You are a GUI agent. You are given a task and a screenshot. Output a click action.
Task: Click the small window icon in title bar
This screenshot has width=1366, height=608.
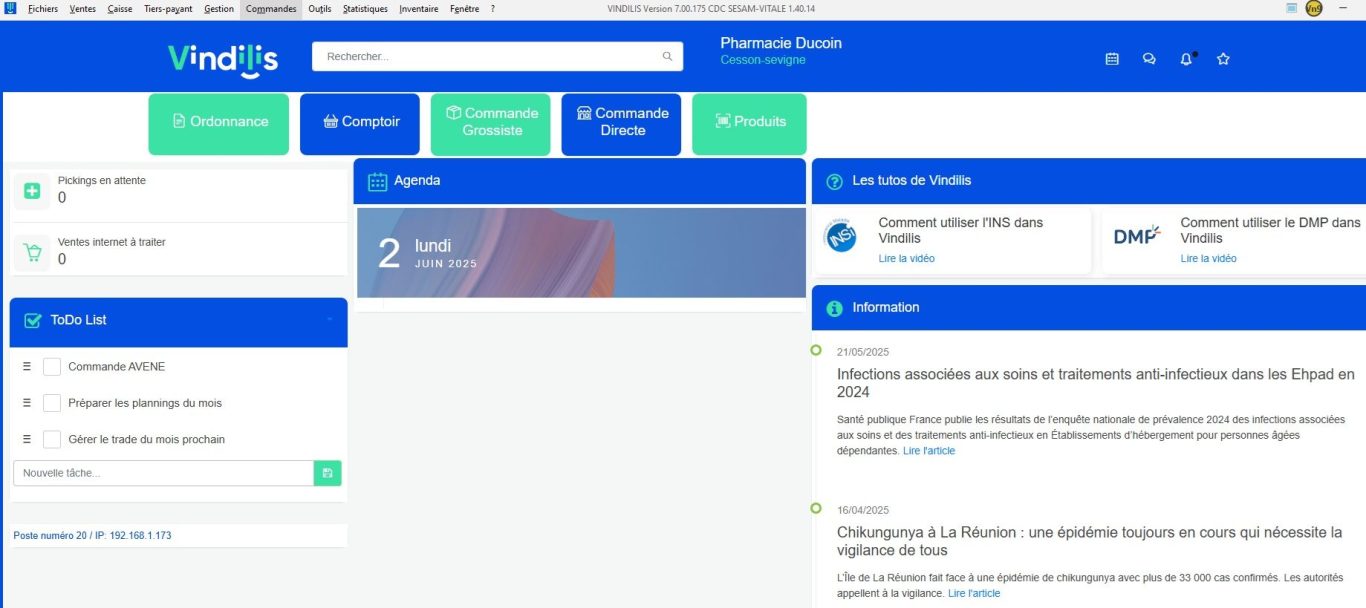coord(1291,8)
